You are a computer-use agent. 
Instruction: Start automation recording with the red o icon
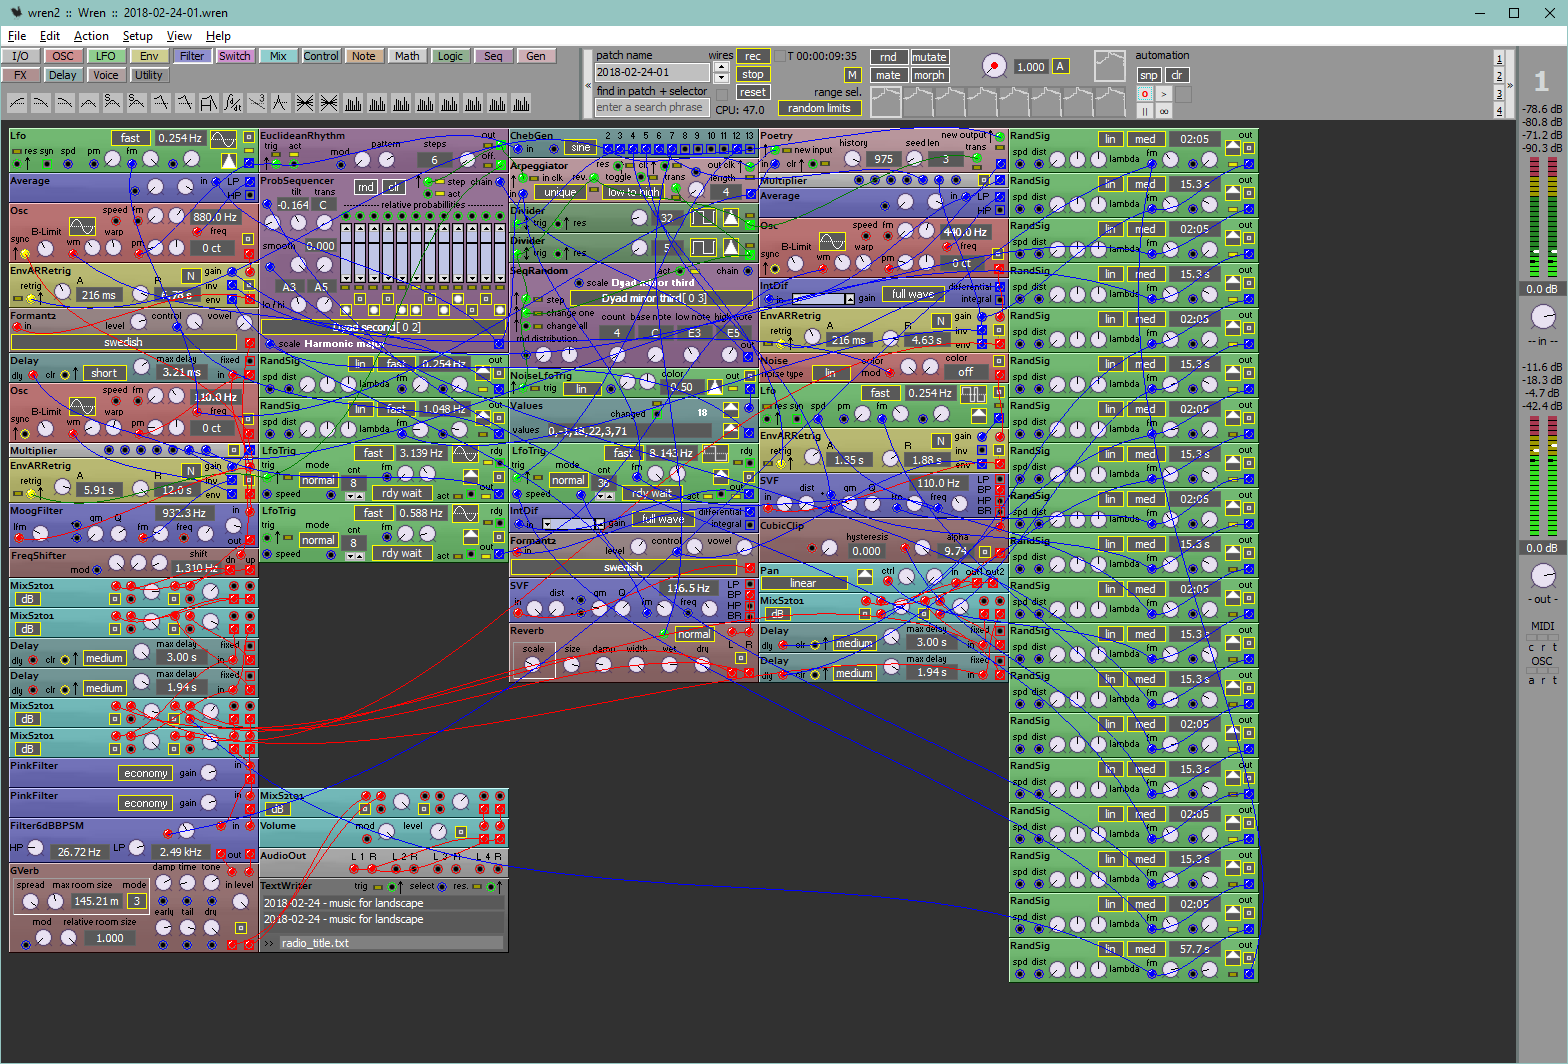1145,94
